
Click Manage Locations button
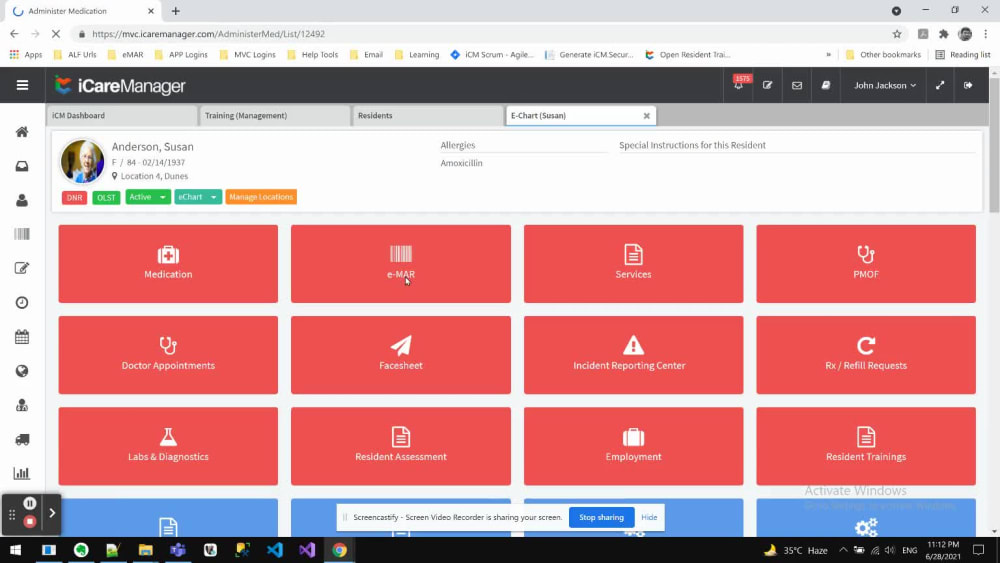[261, 197]
